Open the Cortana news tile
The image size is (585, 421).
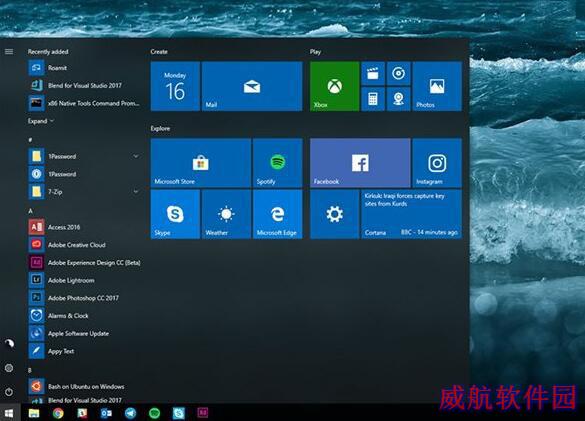(x=412, y=214)
